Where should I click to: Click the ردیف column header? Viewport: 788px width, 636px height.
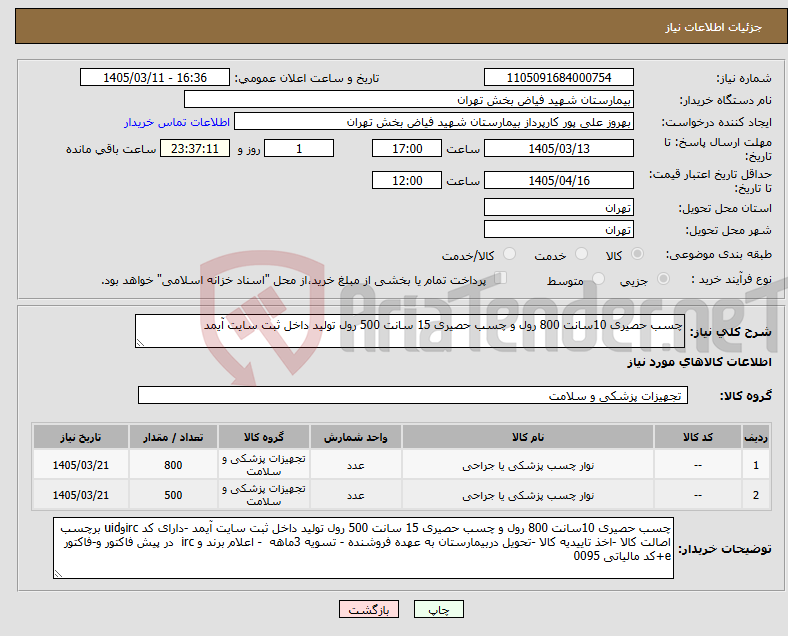(x=755, y=437)
